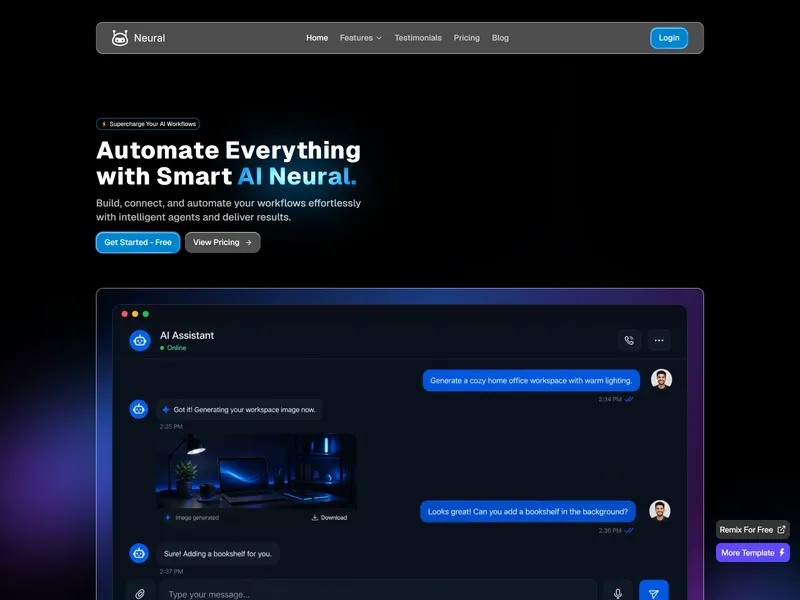Image resolution: width=800 pixels, height=600 pixels.
Task: Click the yellow window dot
Action: (135, 314)
